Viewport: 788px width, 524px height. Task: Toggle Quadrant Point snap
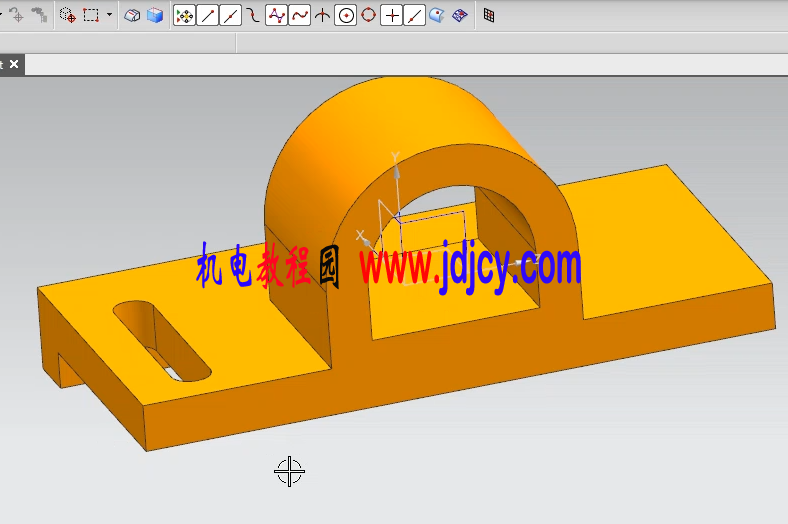368,15
